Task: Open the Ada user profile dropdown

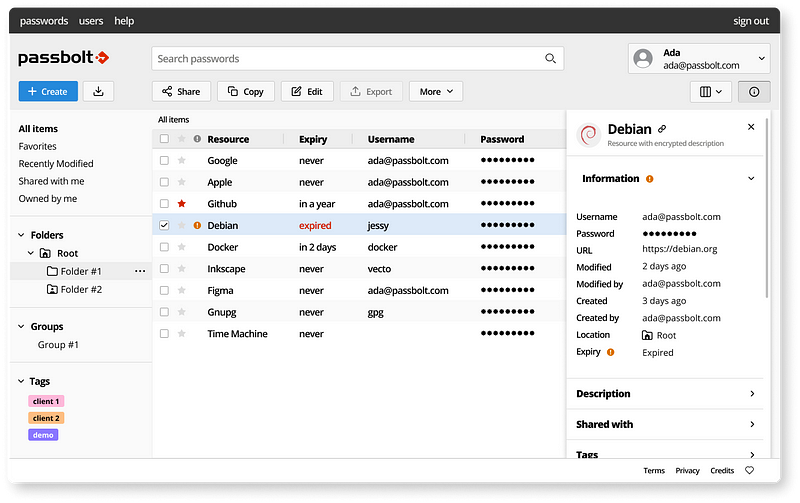Action: coord(699,59)
